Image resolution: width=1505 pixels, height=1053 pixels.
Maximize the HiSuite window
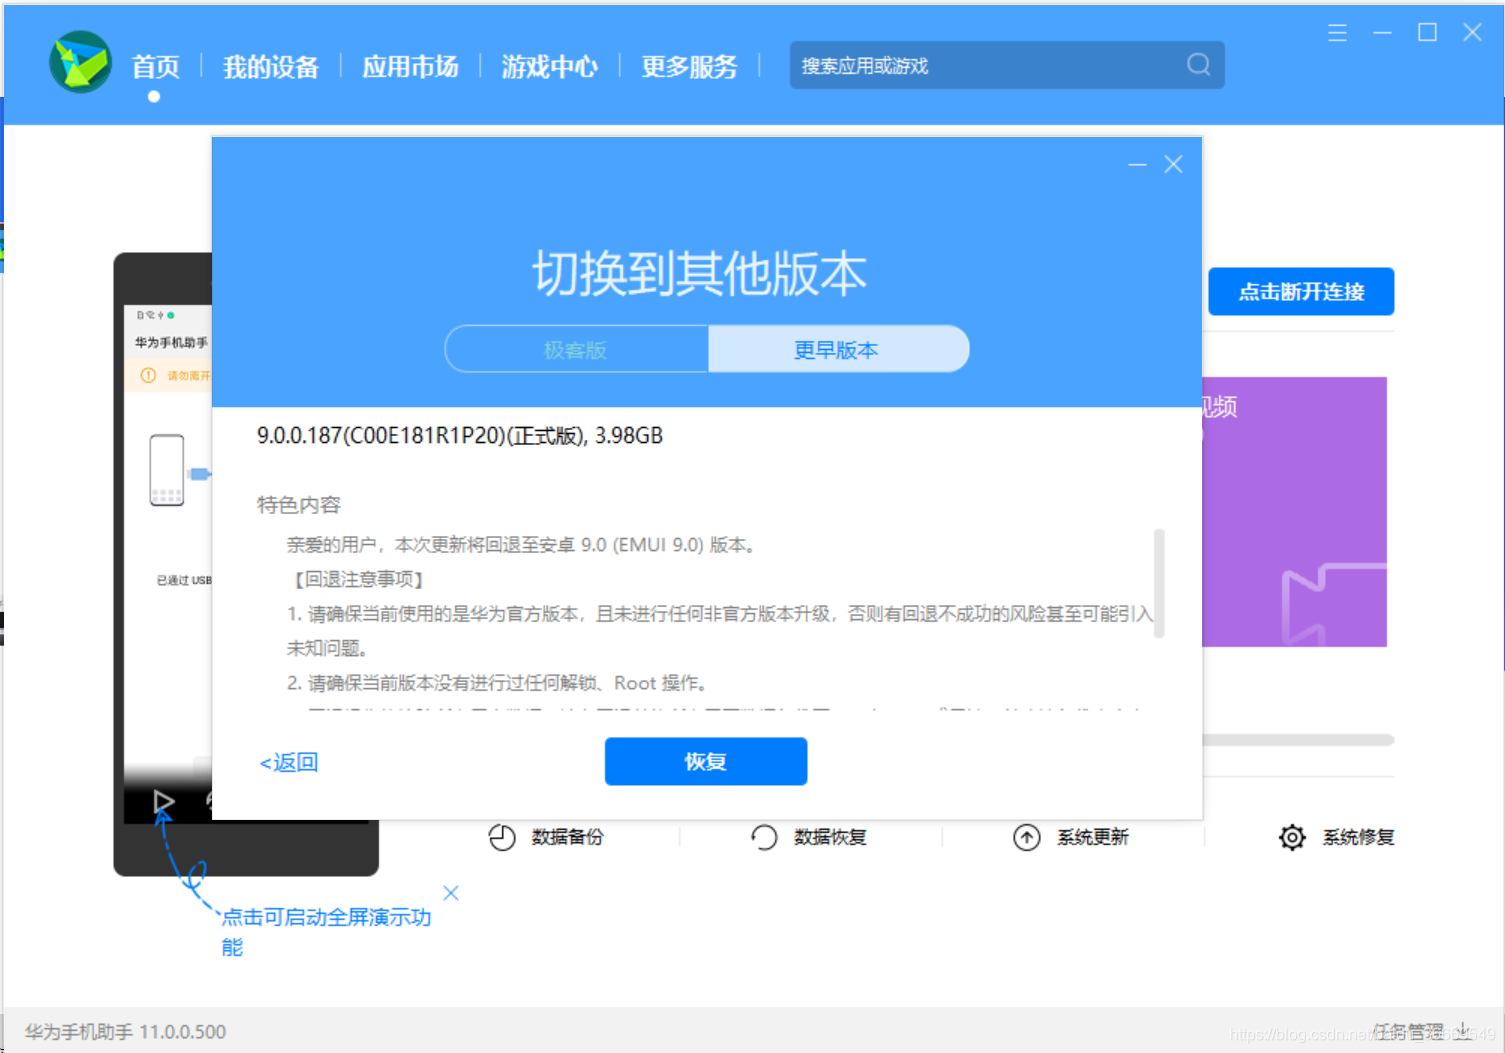pos(1427,33)
